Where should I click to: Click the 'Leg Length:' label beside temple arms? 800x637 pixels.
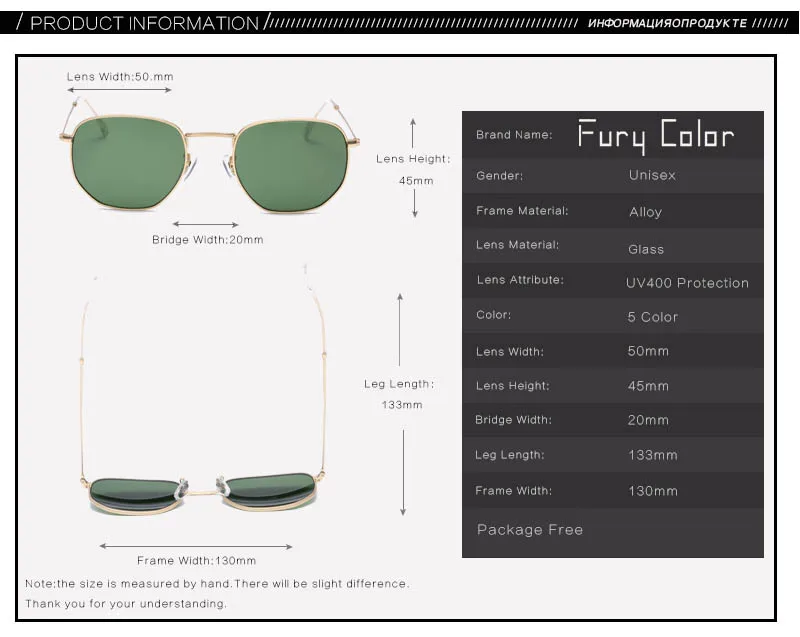(399, 384)
